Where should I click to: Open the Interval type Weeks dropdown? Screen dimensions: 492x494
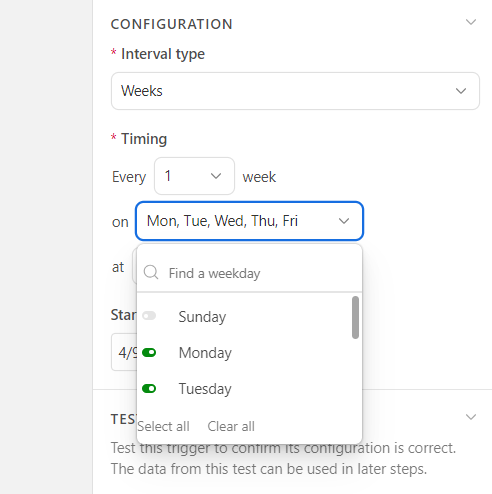pyautogui.click(x=295, y=91)
